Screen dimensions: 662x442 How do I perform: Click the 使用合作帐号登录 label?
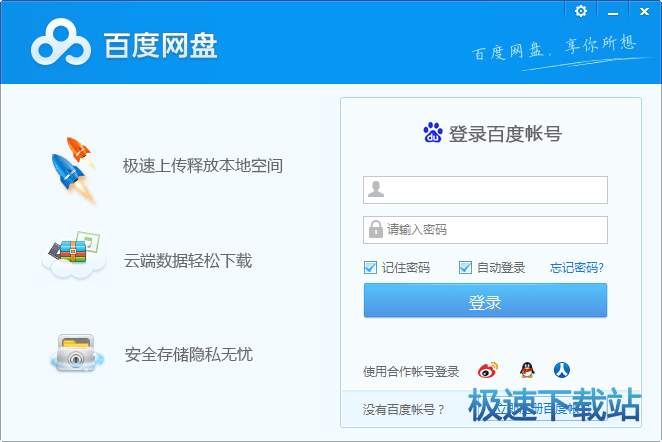(411, 371)
